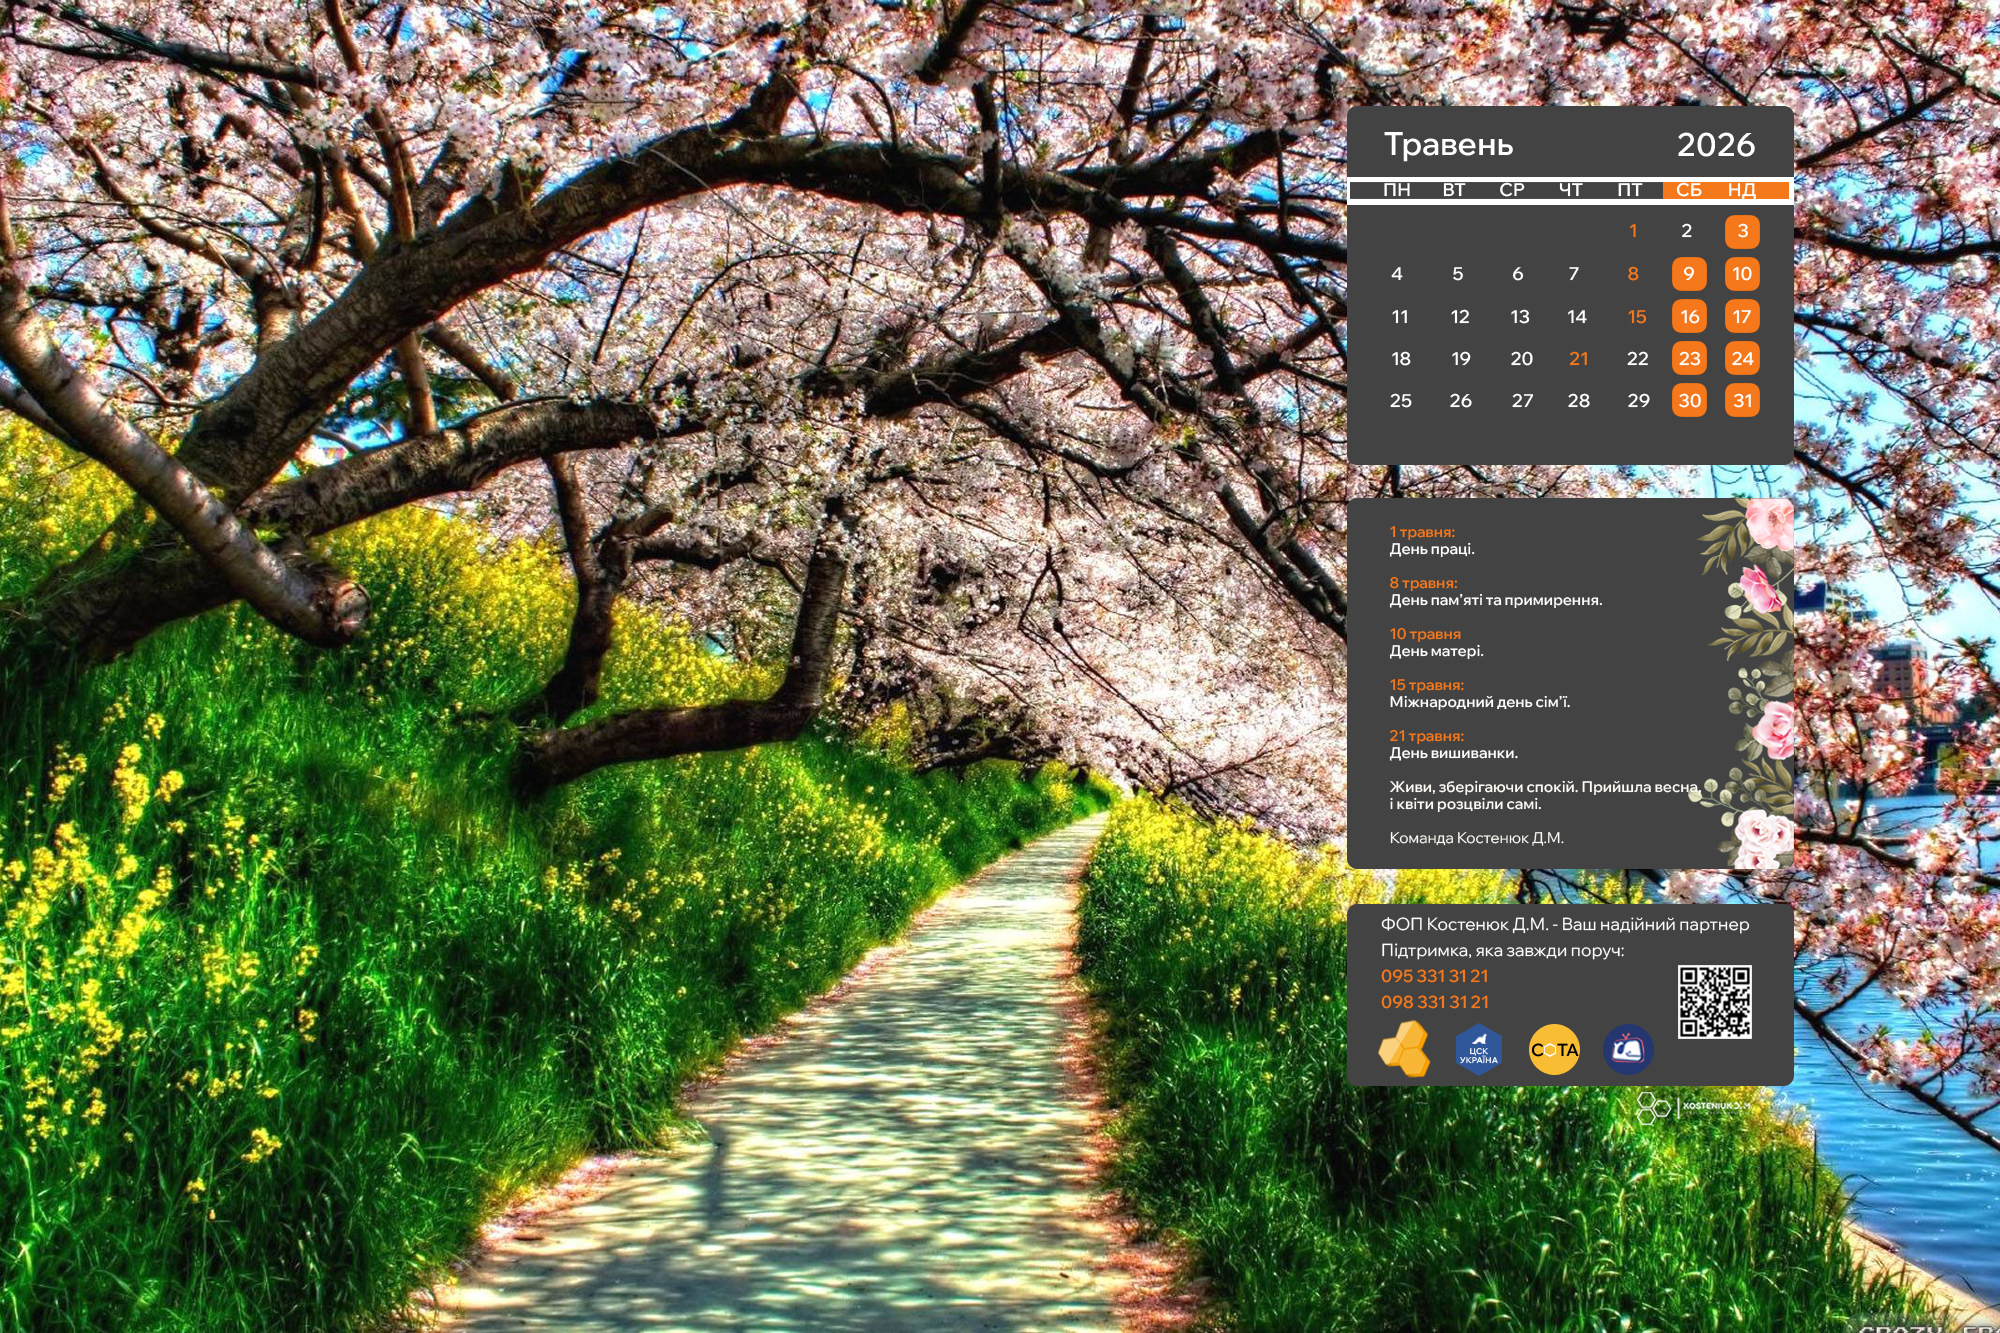Click the QR code image

(x=1714, y=1001)
